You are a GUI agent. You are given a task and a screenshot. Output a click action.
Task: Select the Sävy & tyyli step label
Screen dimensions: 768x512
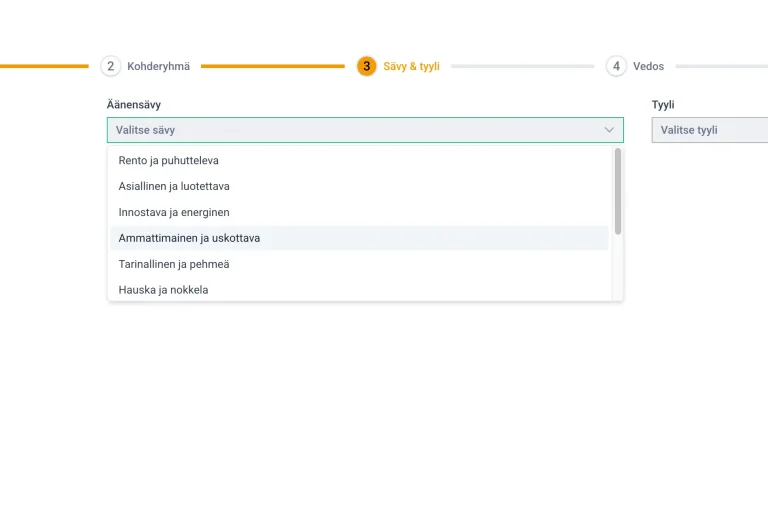[x=411, y=66]
